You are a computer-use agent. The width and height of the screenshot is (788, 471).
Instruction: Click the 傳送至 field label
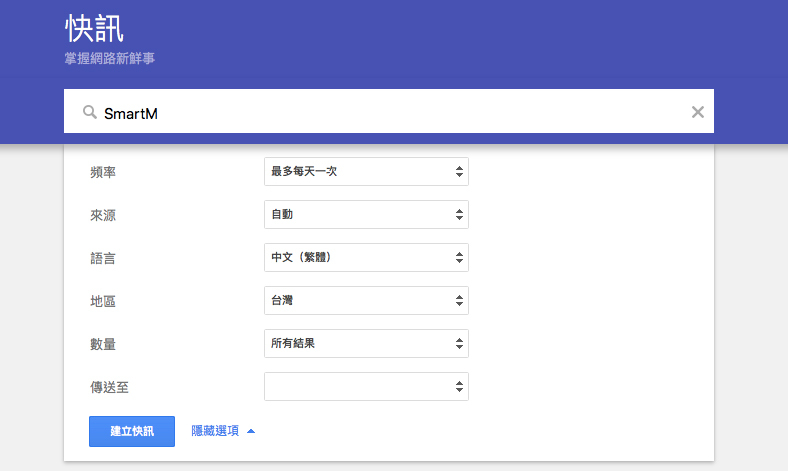pos(109,387)
